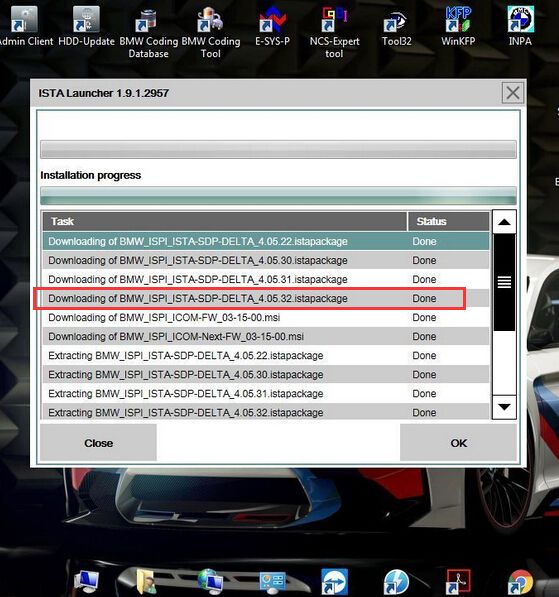The image size is (559, 597).
Task: Grab the task list scrollbar thumb
Action: 504,282
